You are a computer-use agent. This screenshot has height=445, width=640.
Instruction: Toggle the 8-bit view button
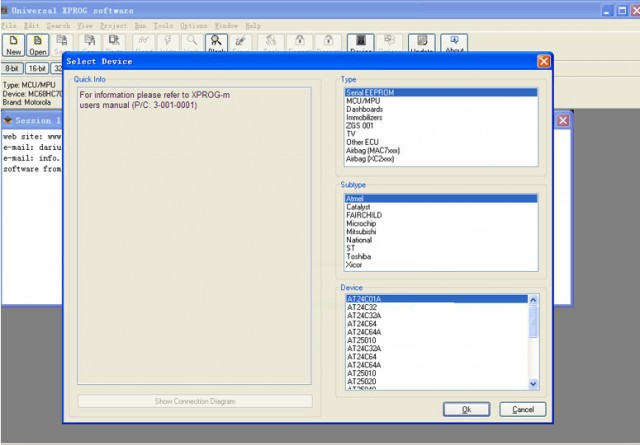click(12, 68)
